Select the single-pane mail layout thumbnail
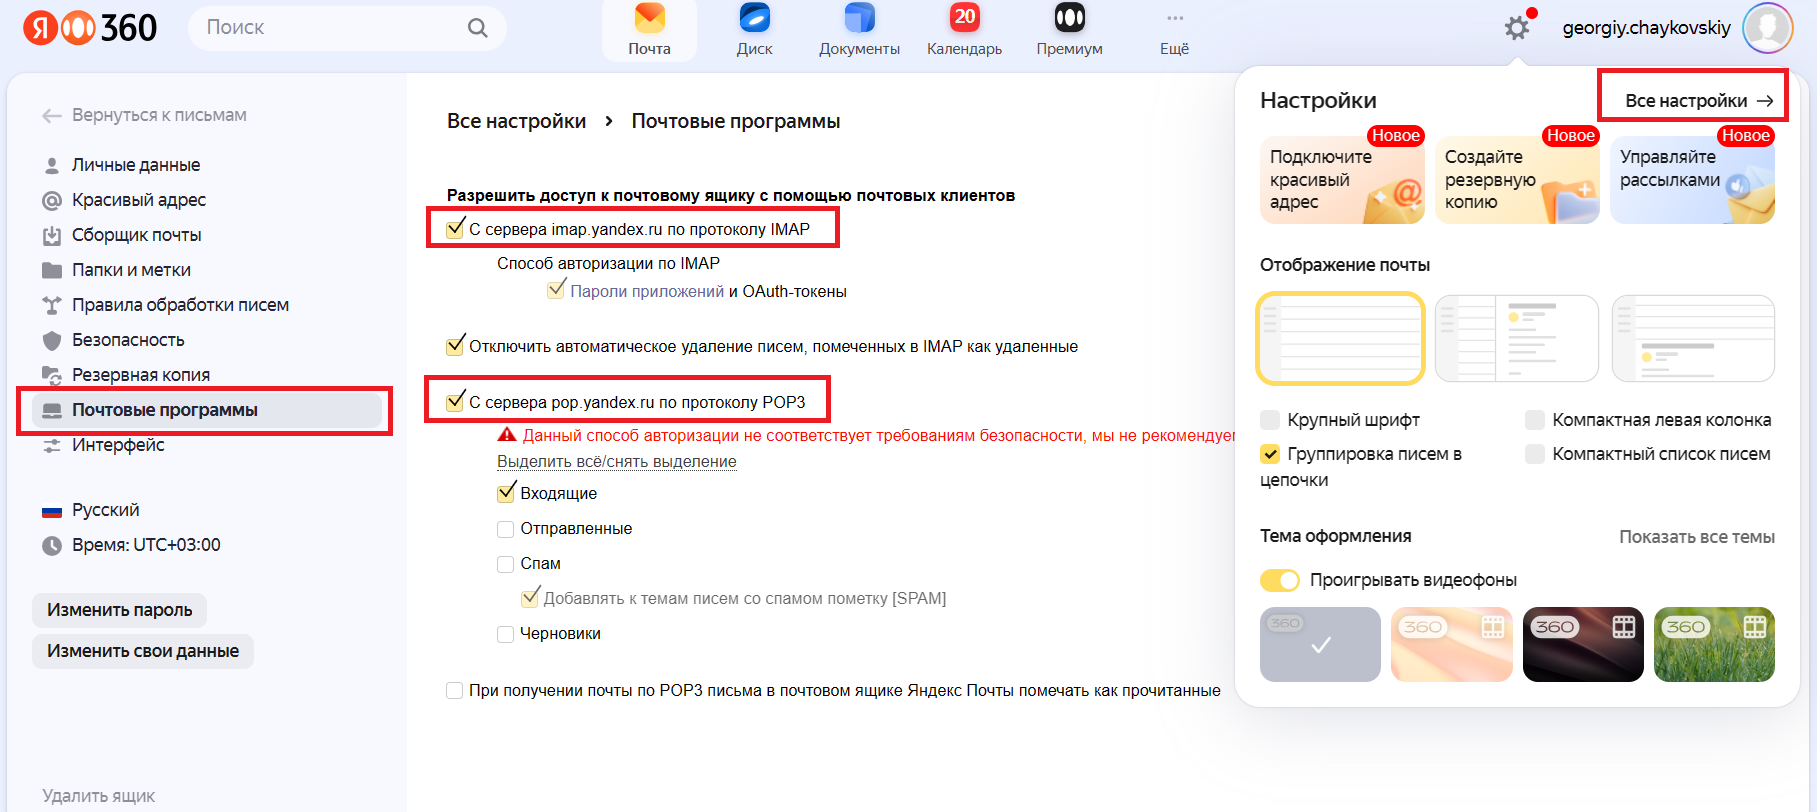 click(x=1341, y=338)
